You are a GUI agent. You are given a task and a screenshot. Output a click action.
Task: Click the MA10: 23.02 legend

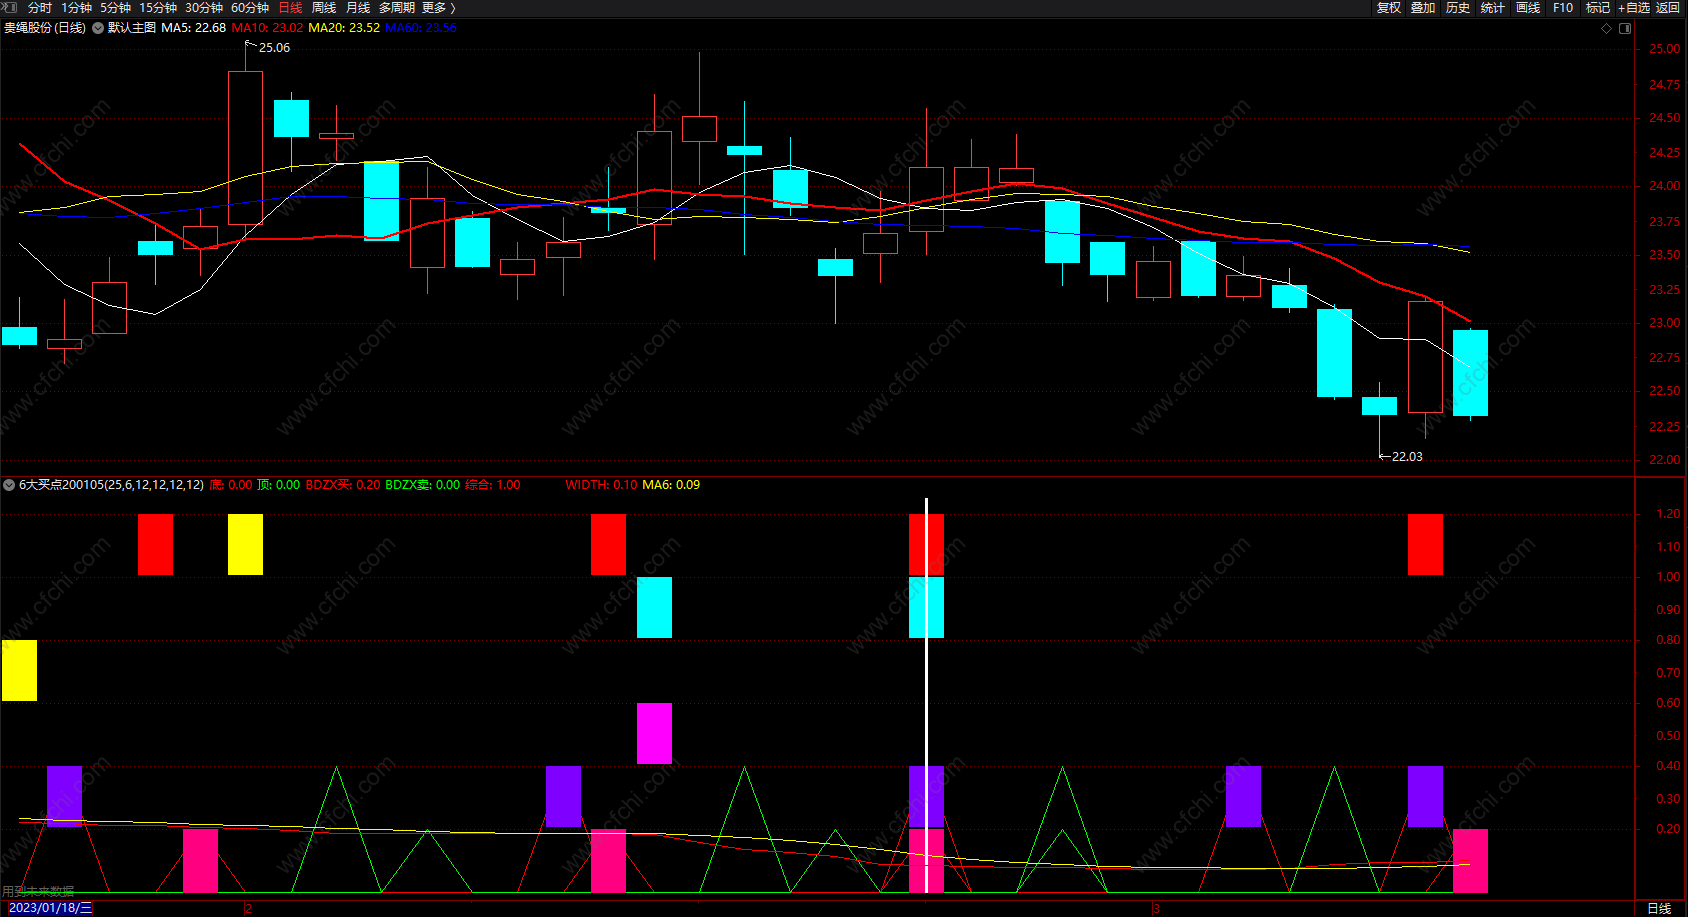pyautogui.click(x=267, y=28)
